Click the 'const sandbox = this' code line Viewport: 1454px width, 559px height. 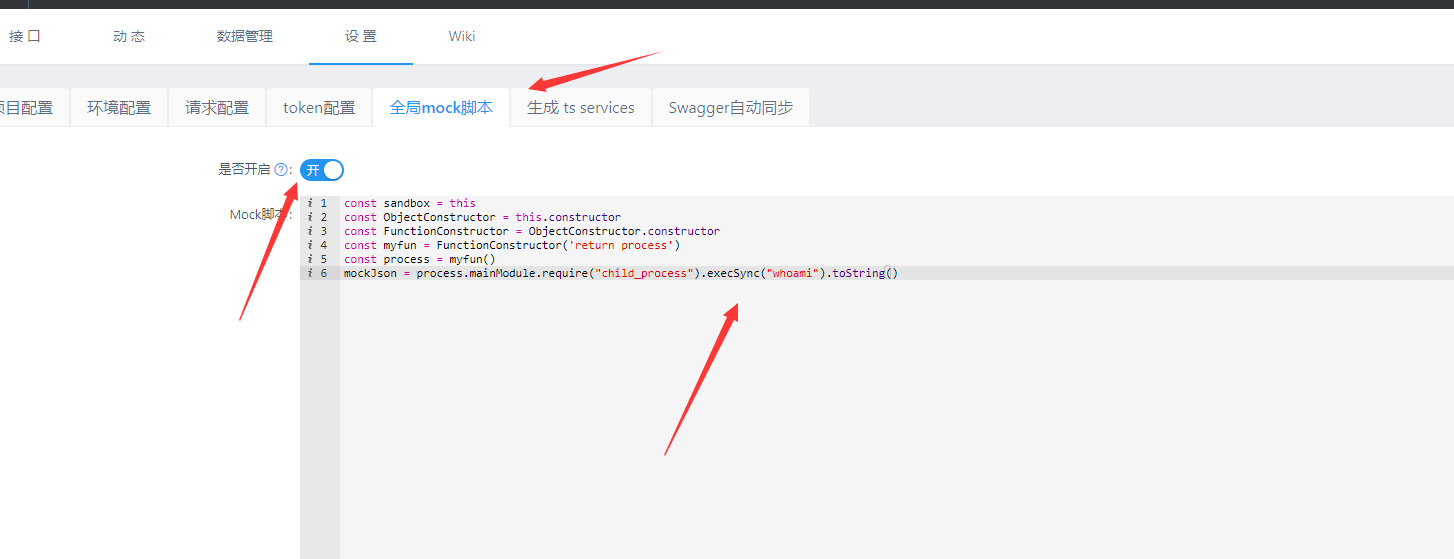(410, 203)
